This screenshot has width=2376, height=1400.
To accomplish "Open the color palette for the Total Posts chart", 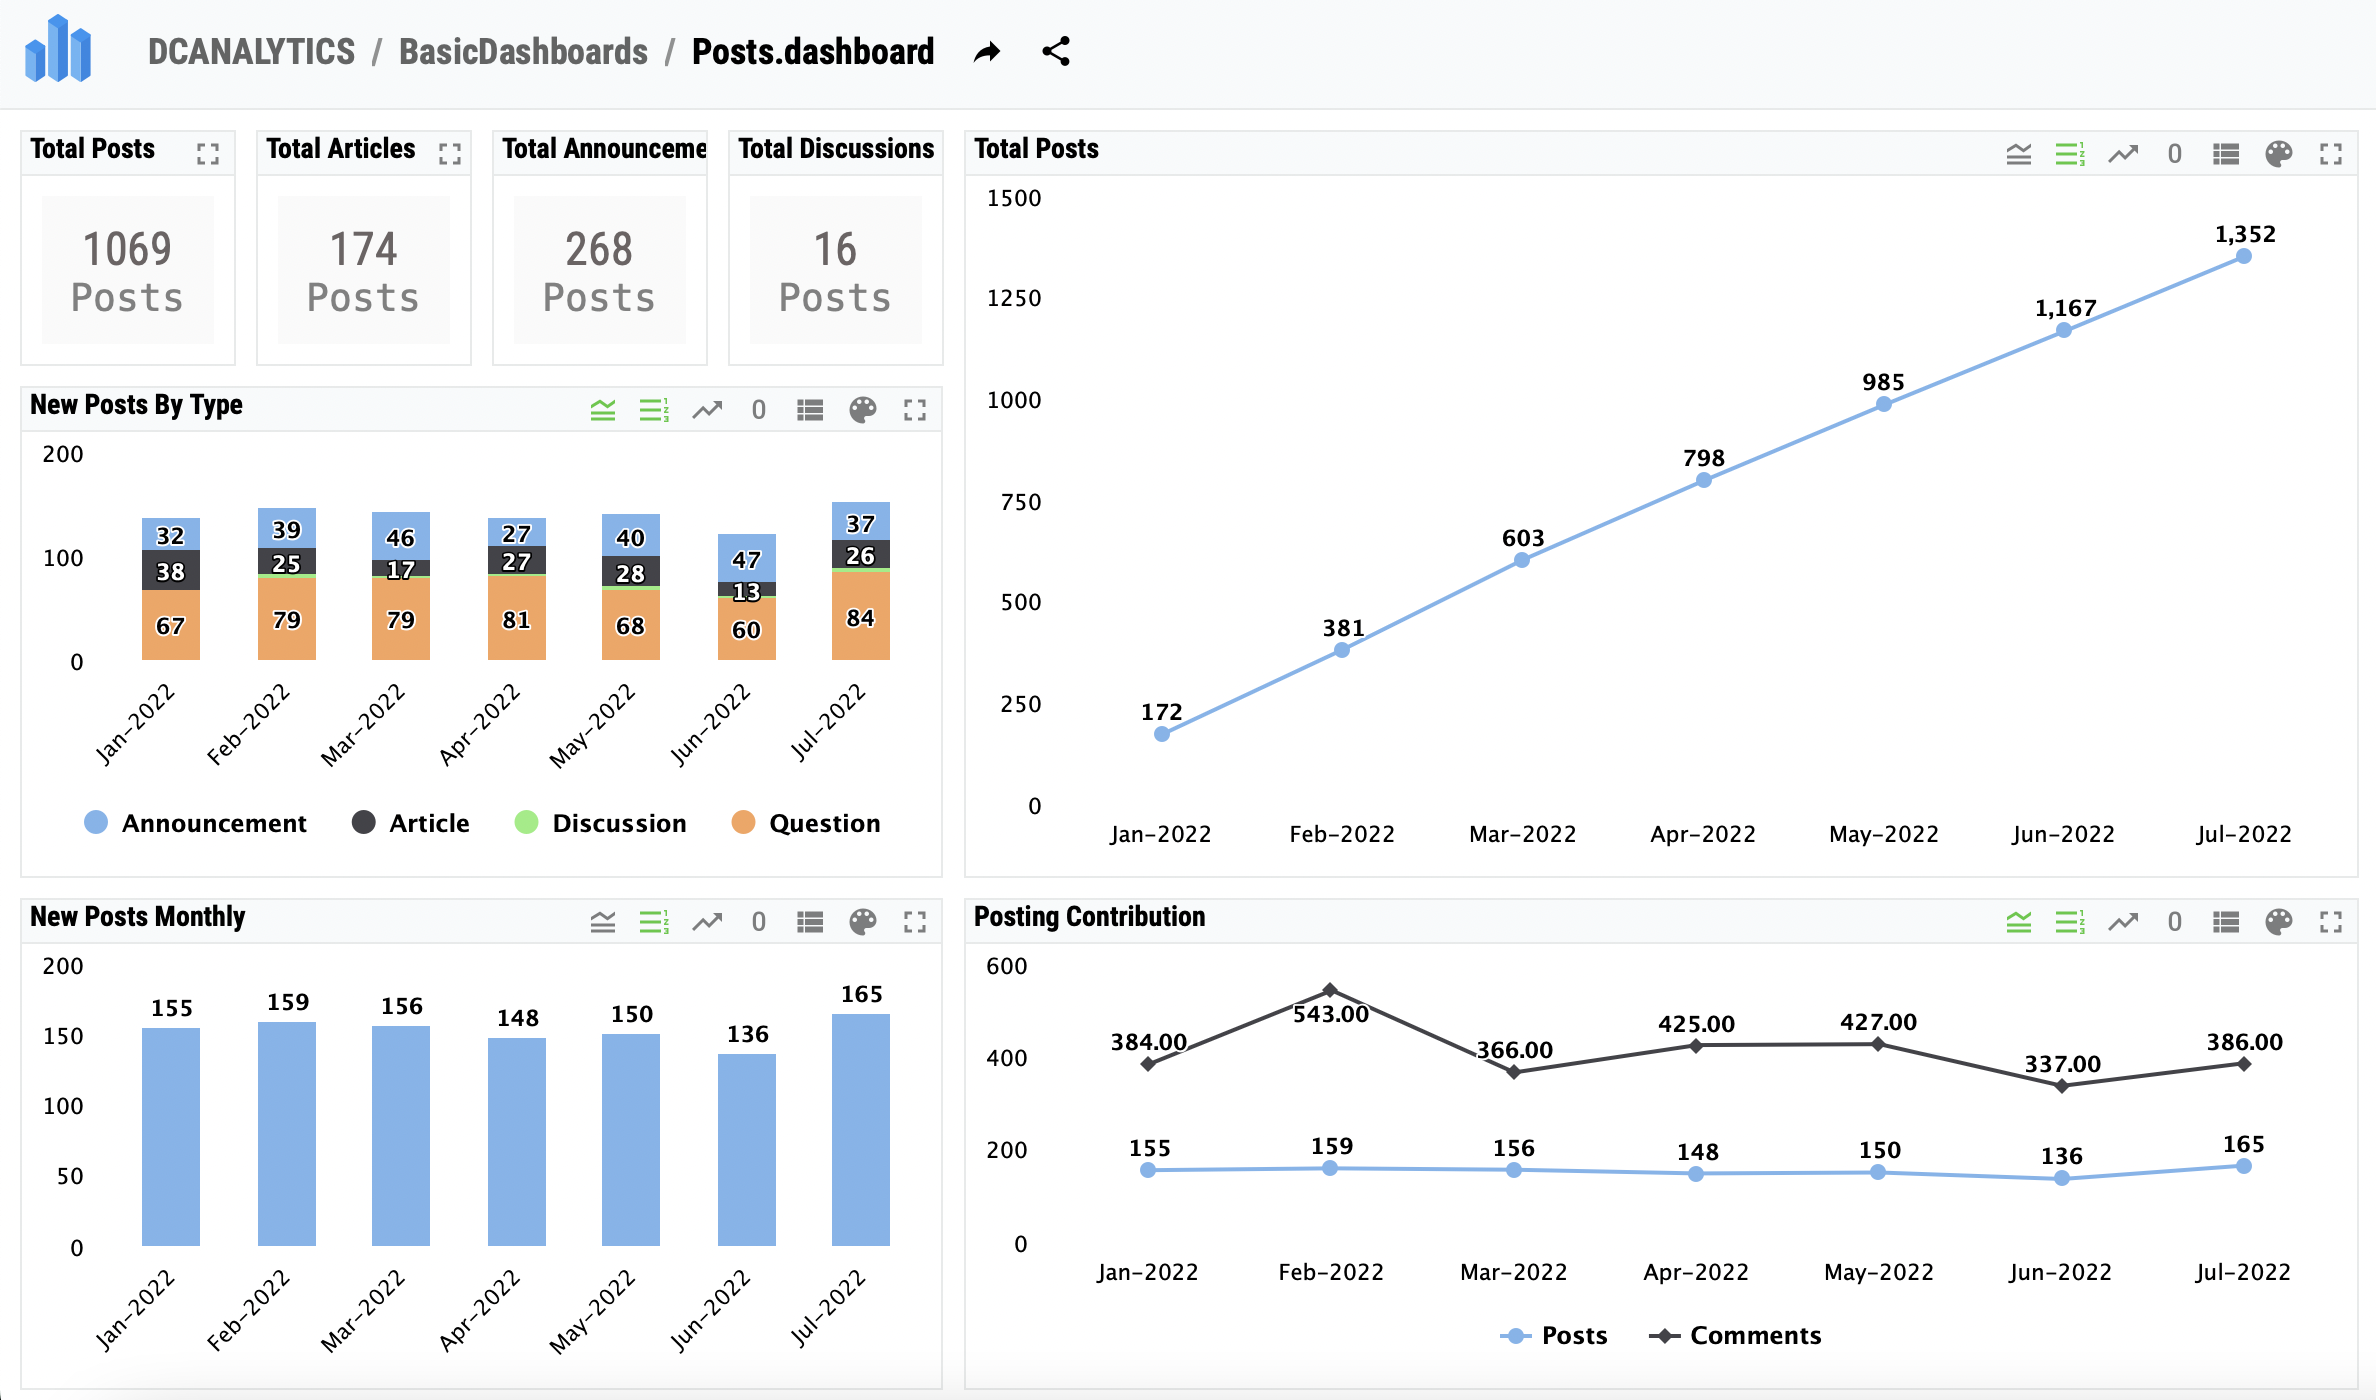I will (x=2279, y=154).
